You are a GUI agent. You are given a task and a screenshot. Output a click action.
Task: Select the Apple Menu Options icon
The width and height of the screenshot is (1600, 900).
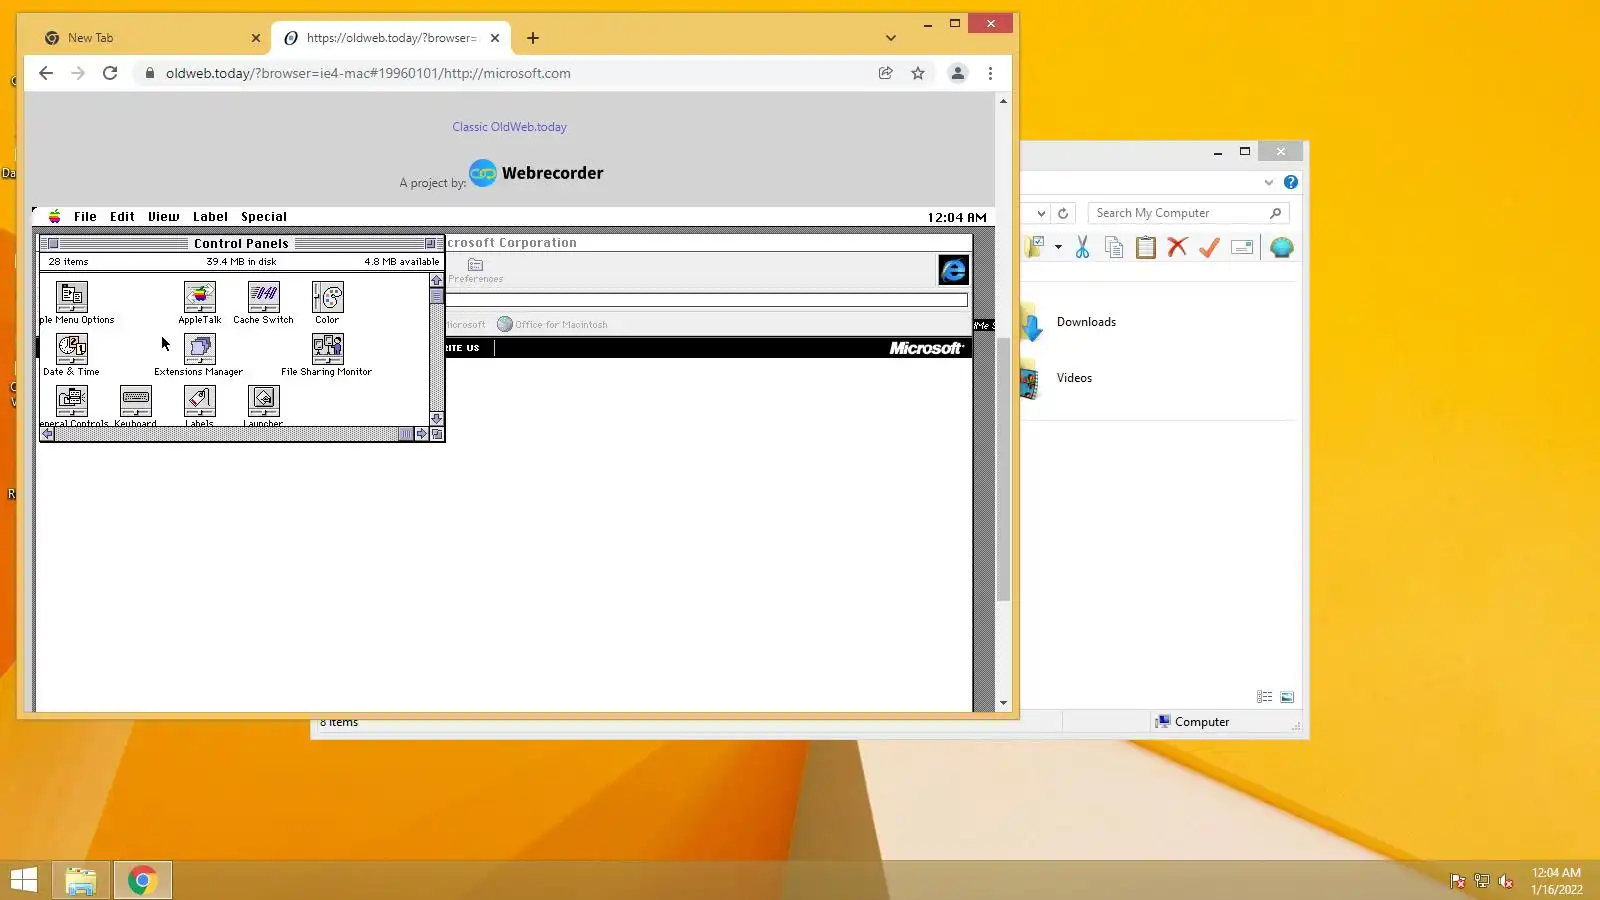coord(72,297)
